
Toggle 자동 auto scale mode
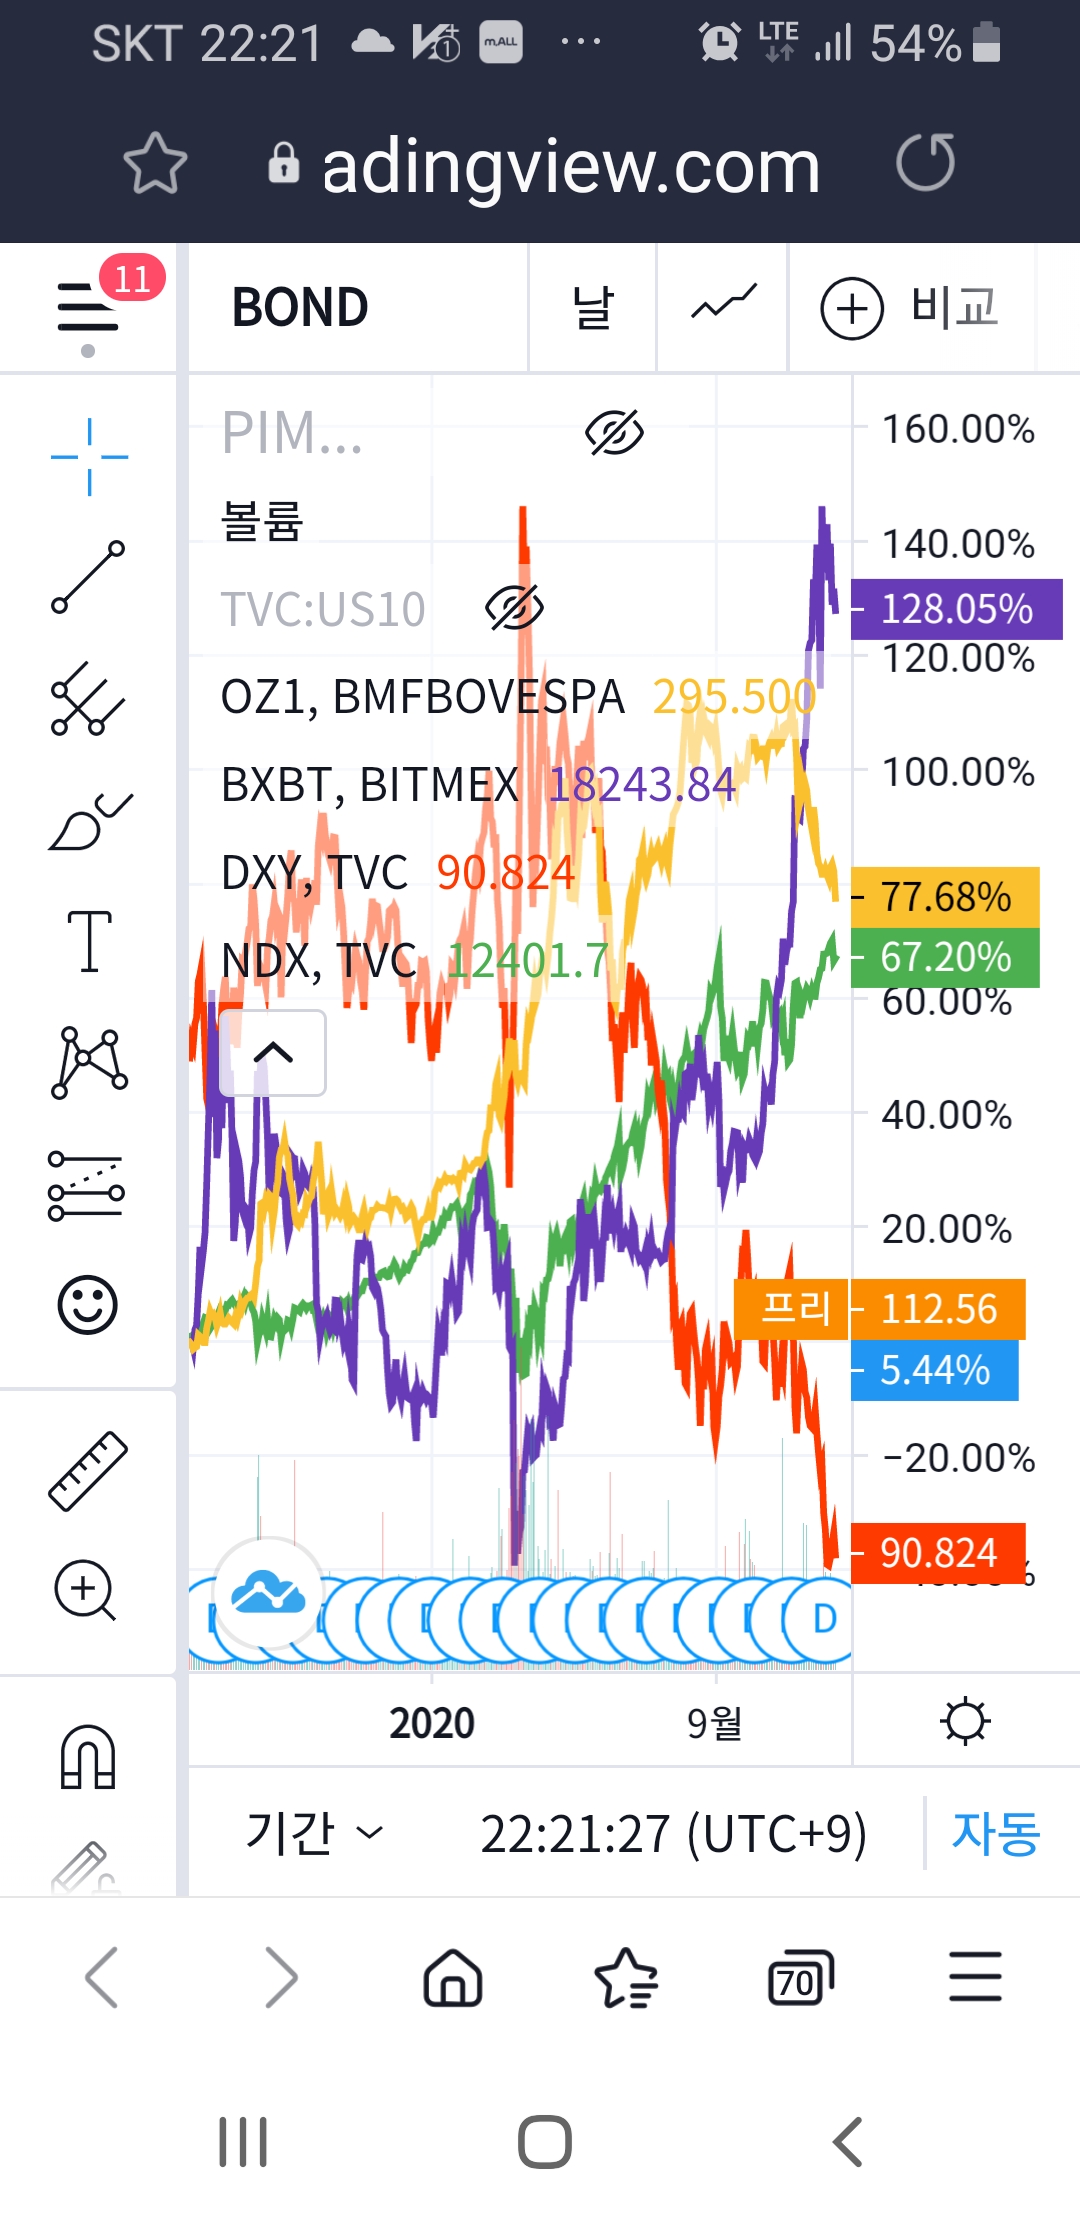995,1833
